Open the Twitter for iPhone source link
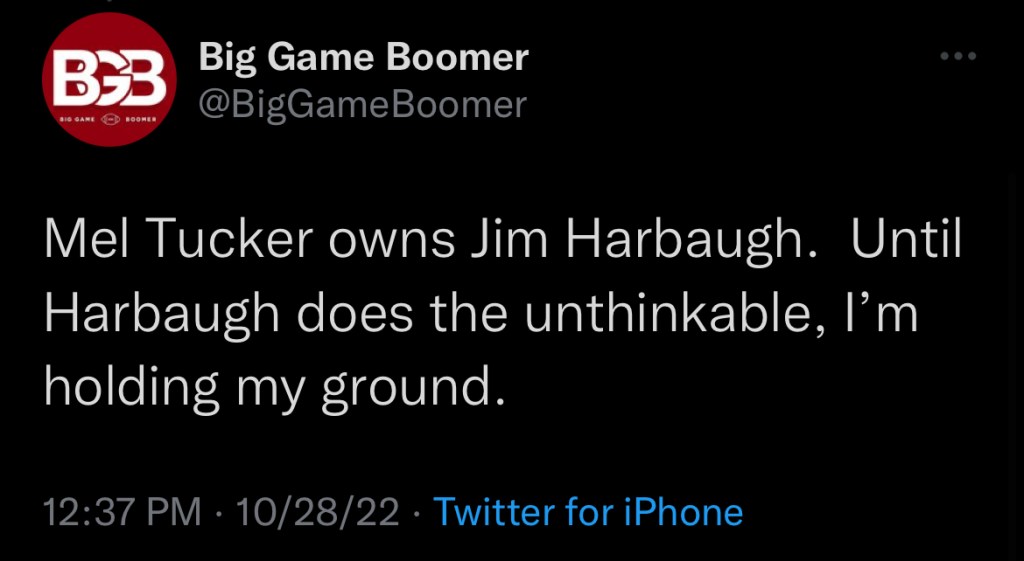The width and height of the screenshot is (1024, 561). (x=588, y=512)
